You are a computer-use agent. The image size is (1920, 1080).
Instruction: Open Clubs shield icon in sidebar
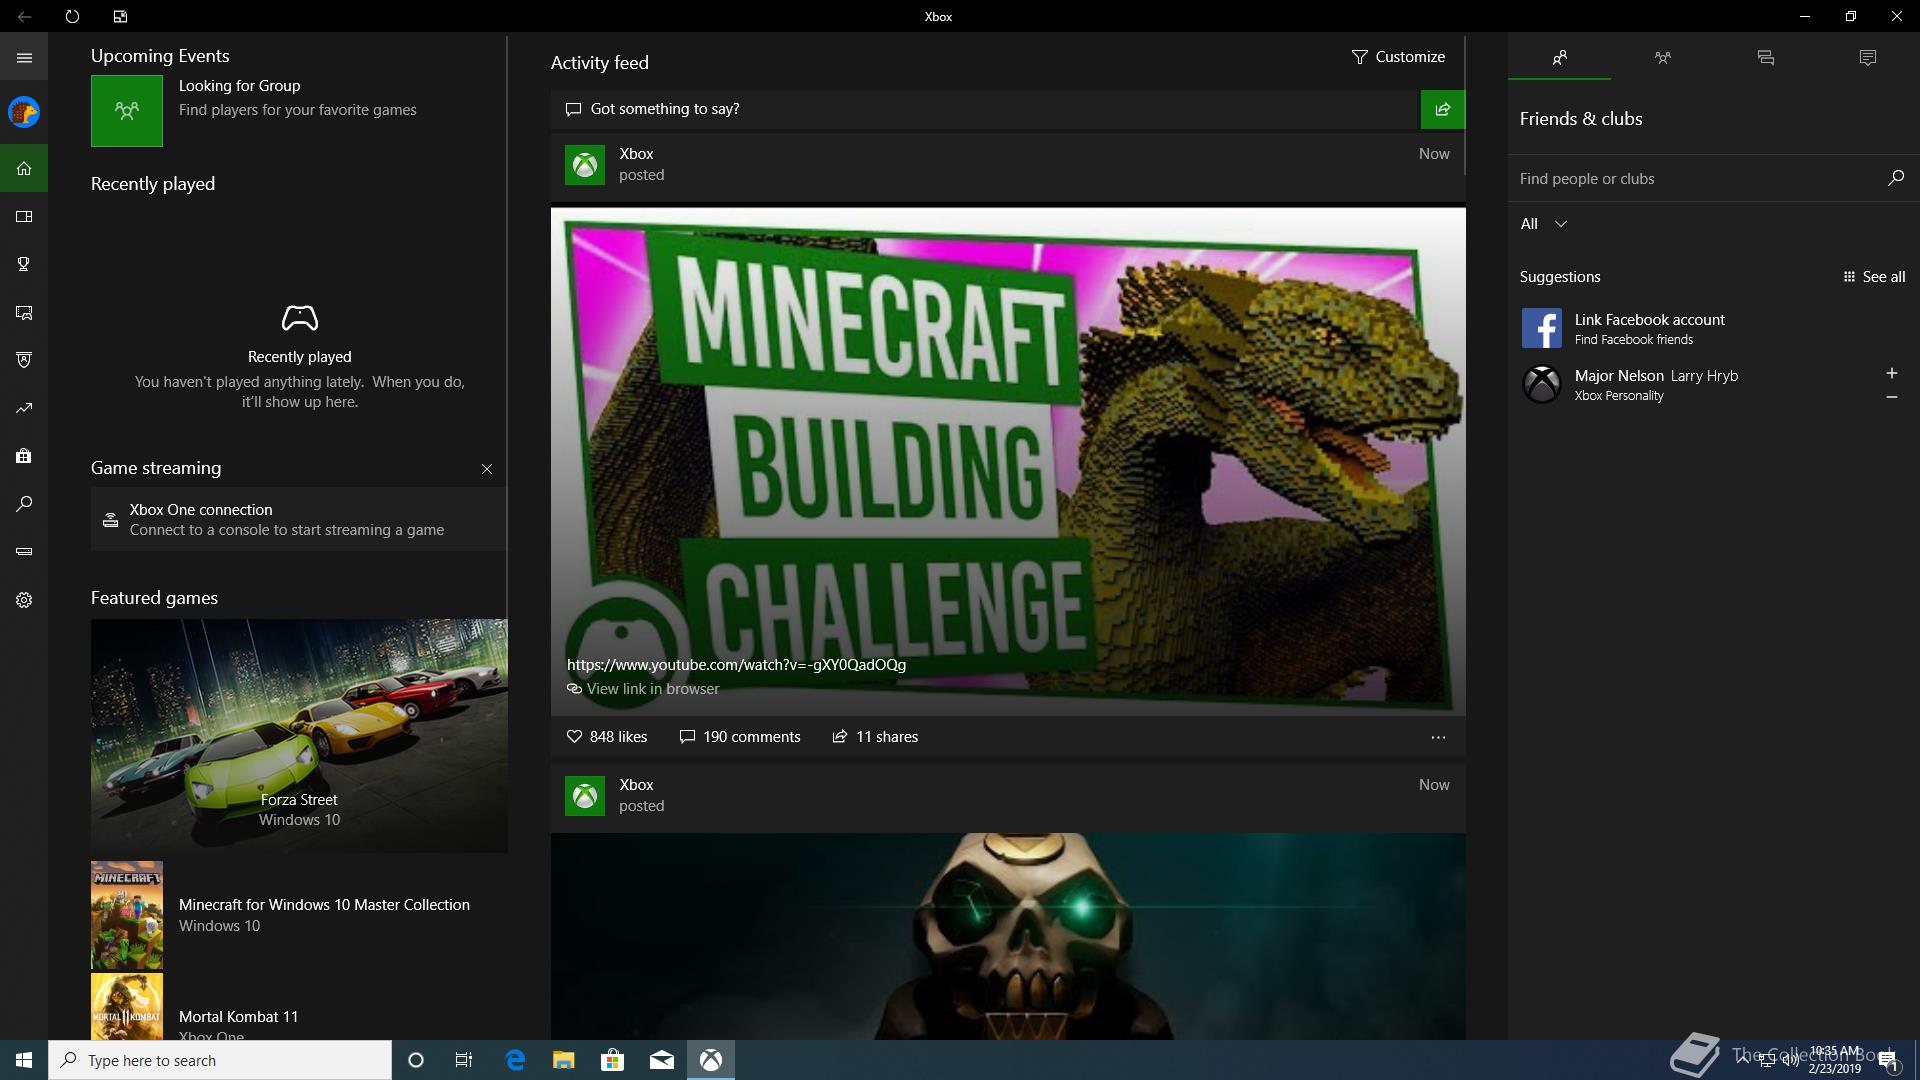(24, 360)
